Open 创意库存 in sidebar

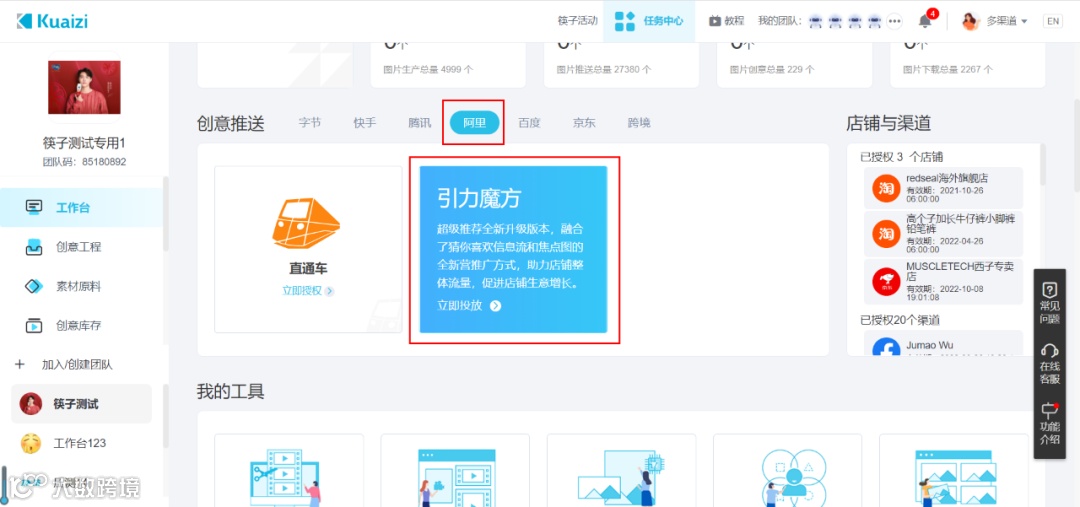81,325
